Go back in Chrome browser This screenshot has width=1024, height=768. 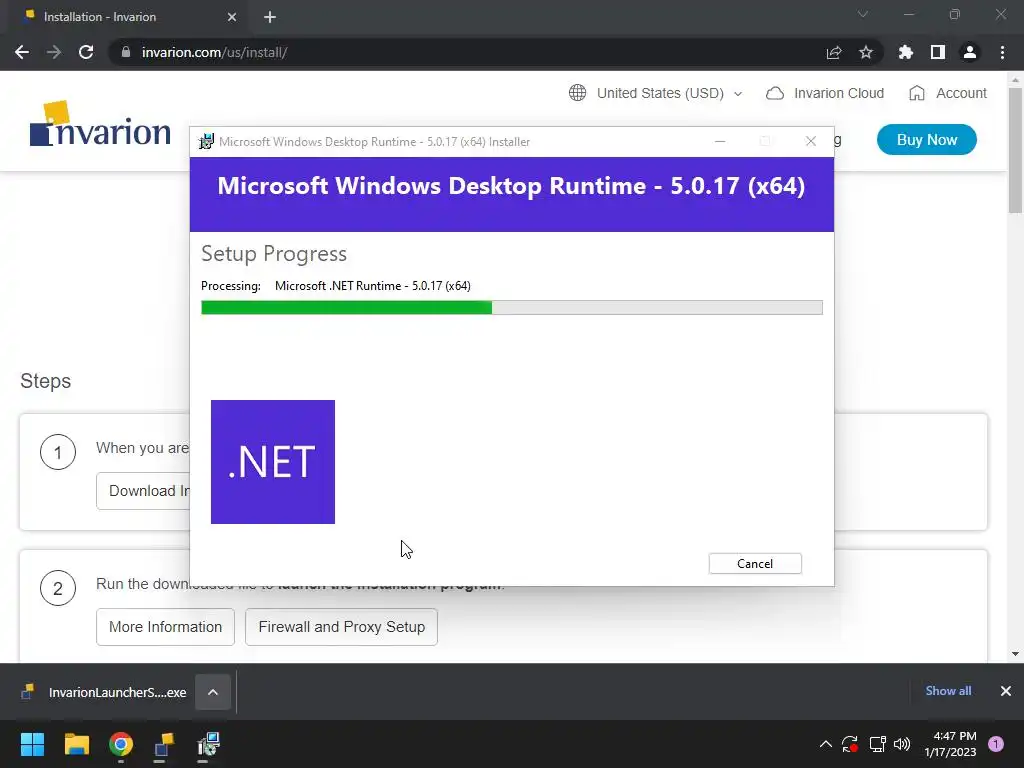pyautogui.click(x=22, y=52)
